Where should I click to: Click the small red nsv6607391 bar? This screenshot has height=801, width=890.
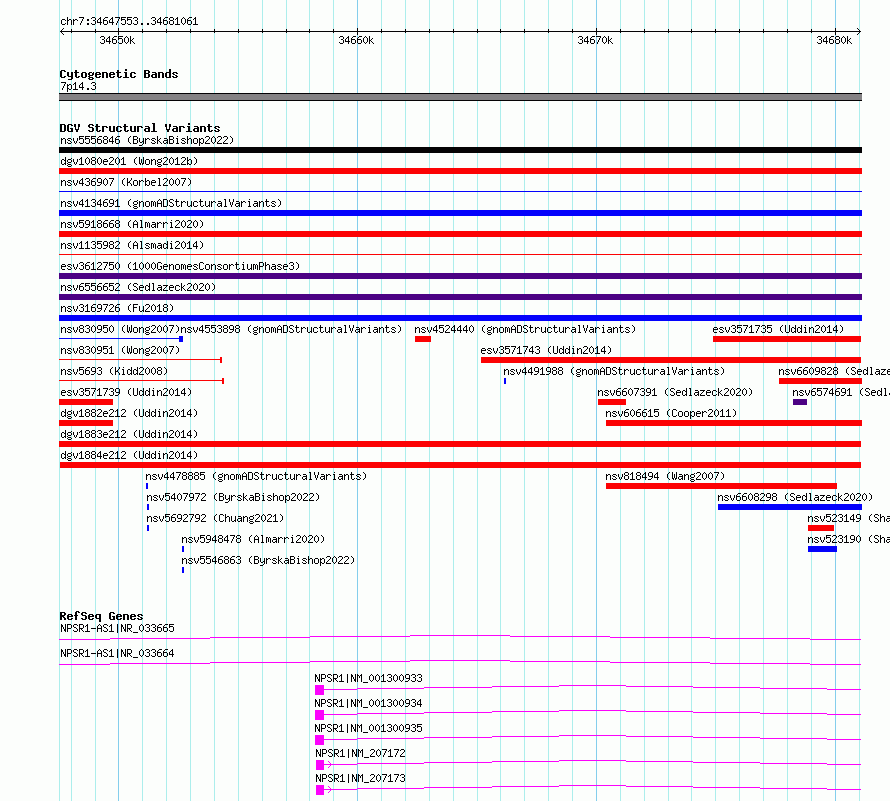click(x=612, y=402)
